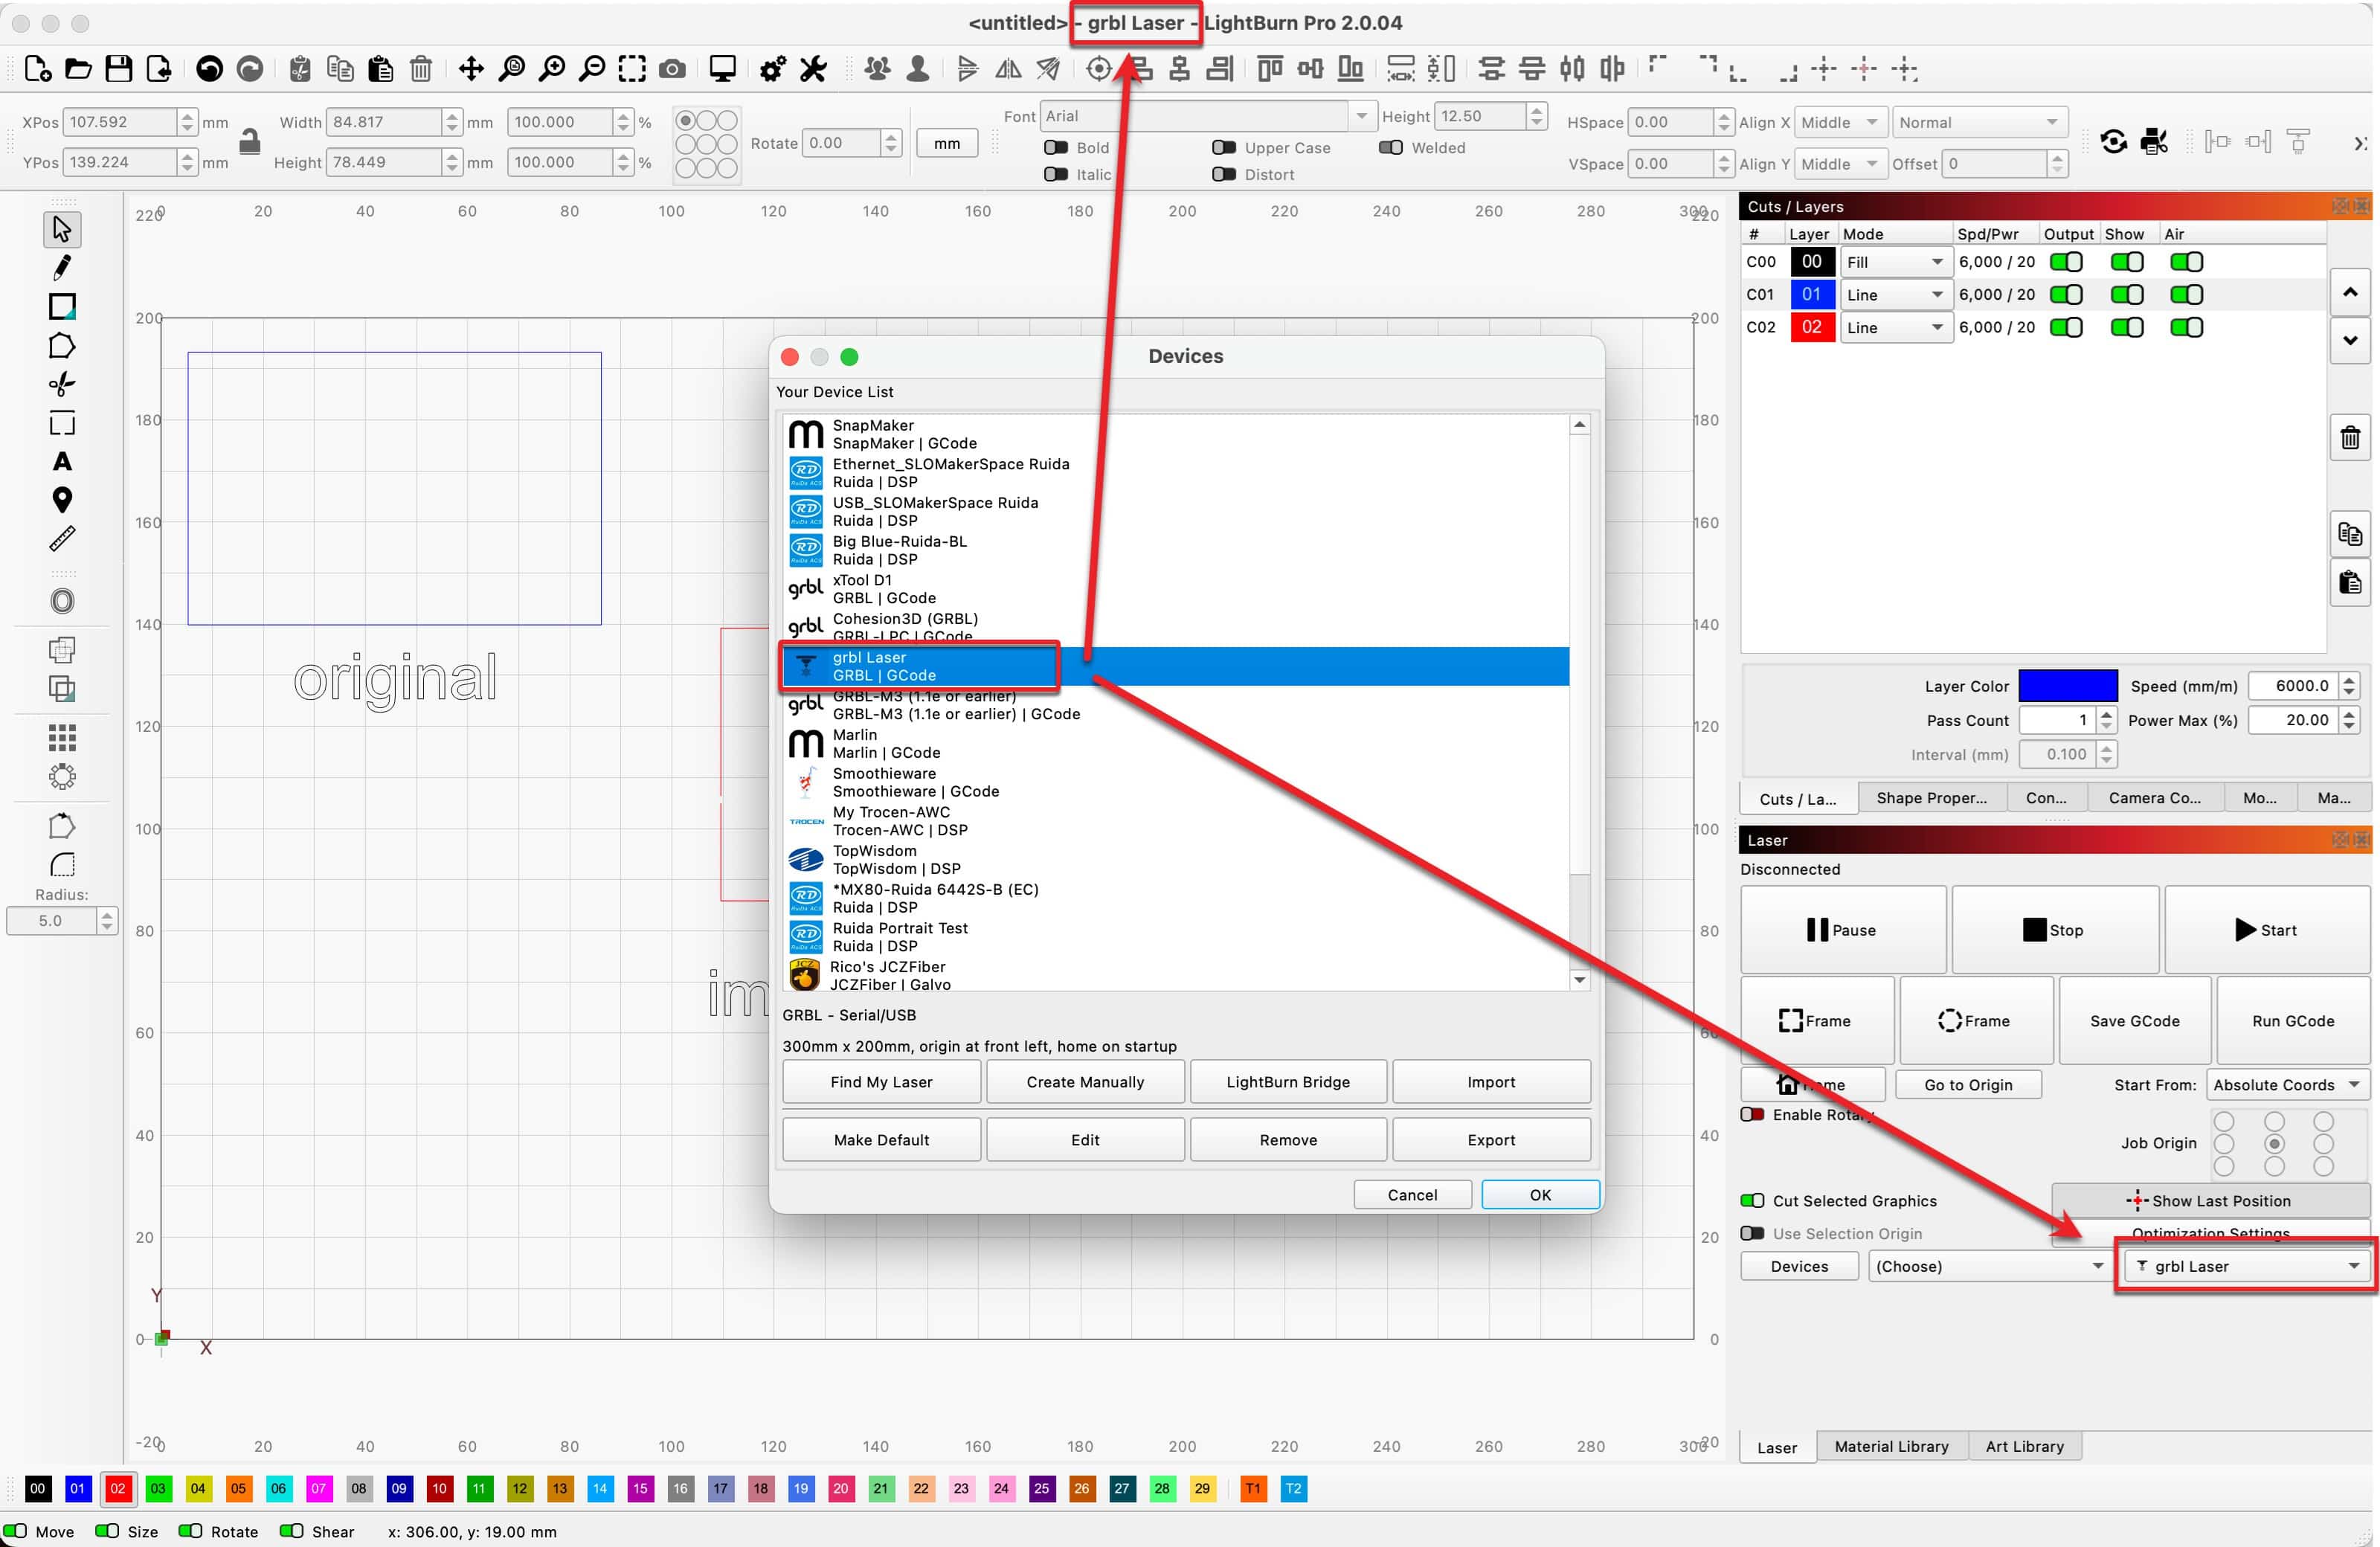Enable the Cut Selected Graphics toggle

coord(1751,1200)
